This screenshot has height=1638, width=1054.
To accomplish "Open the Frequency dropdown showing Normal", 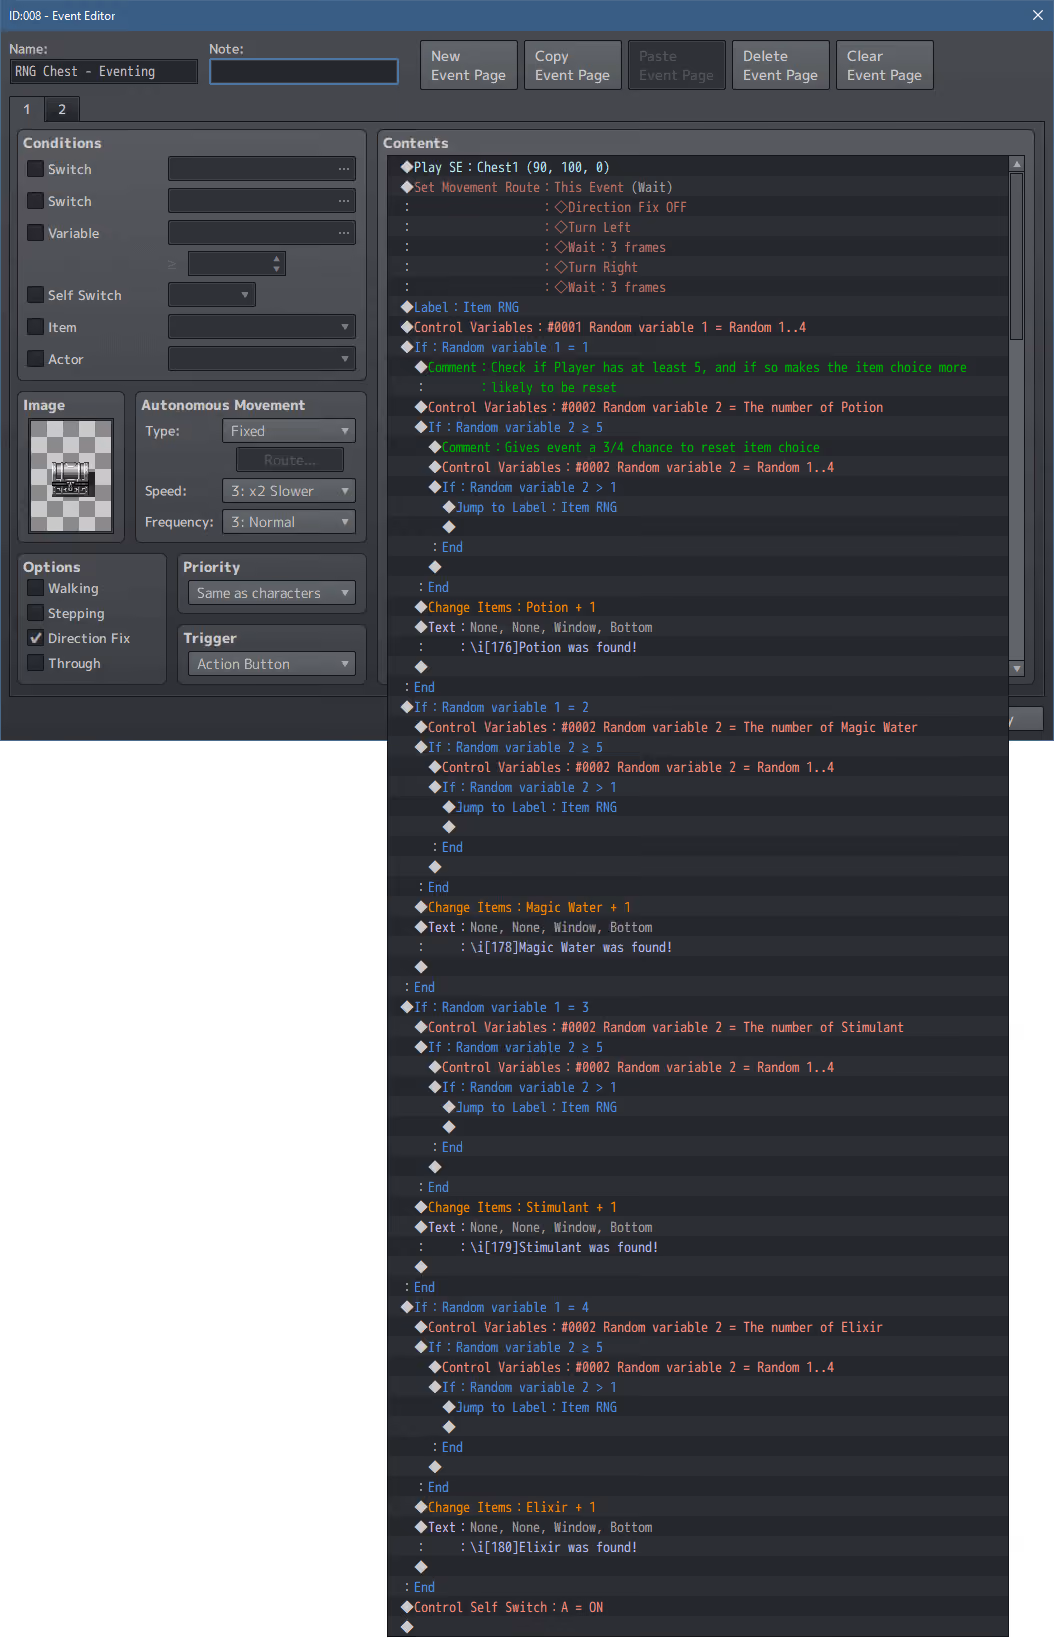I will coord(289,522).
